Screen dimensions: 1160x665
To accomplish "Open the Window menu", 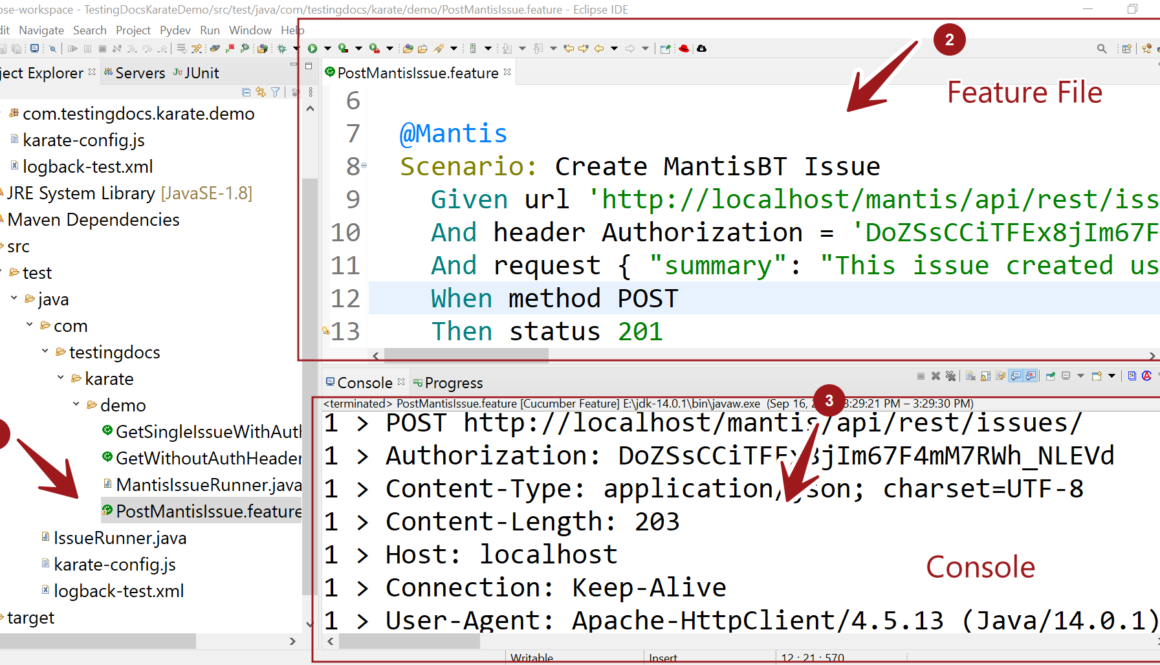I will [250, 30].
